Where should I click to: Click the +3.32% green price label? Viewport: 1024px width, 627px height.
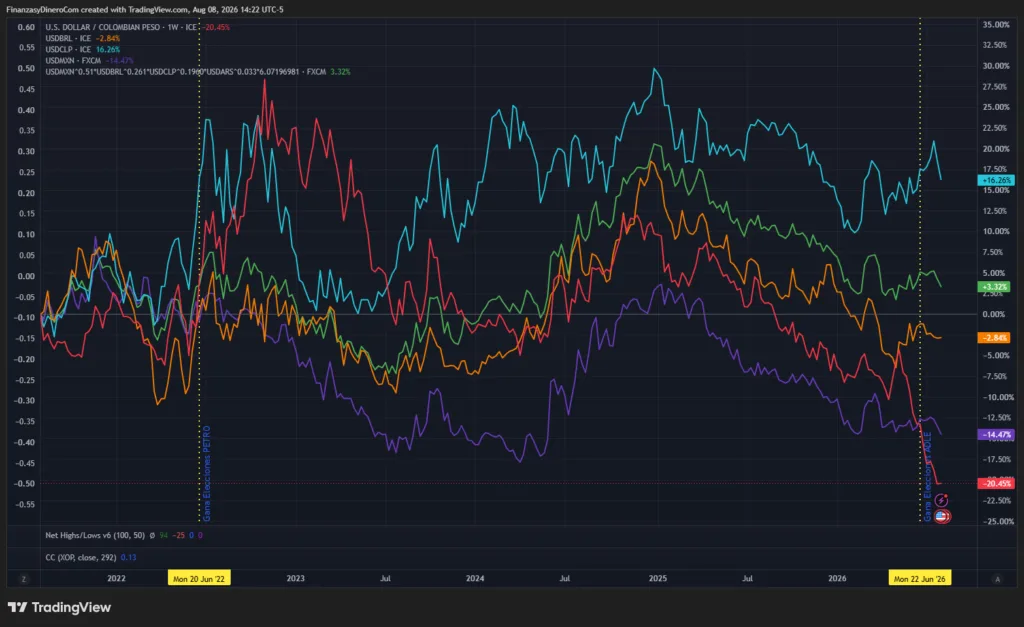[x=993, y=287]
